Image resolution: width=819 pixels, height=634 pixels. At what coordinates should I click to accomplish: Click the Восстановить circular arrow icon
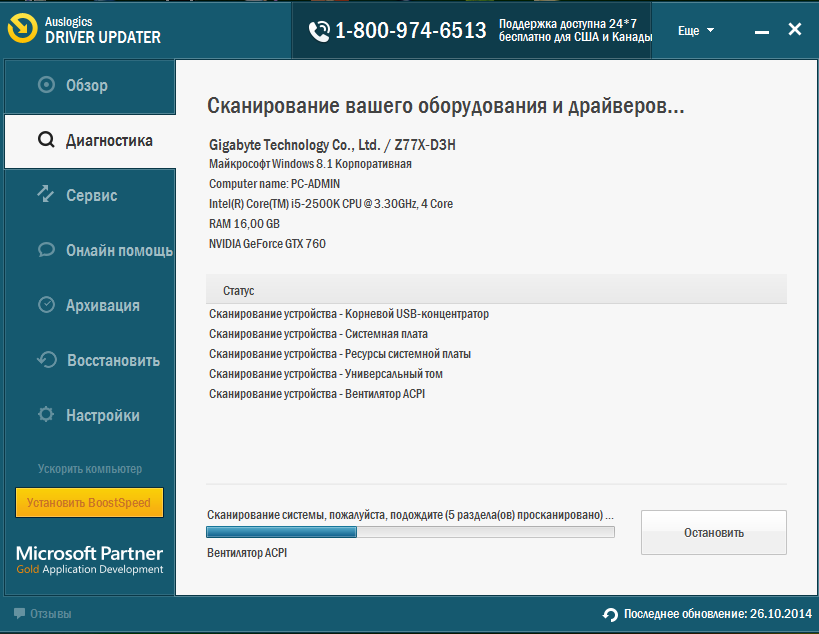[x=46, y=360]
